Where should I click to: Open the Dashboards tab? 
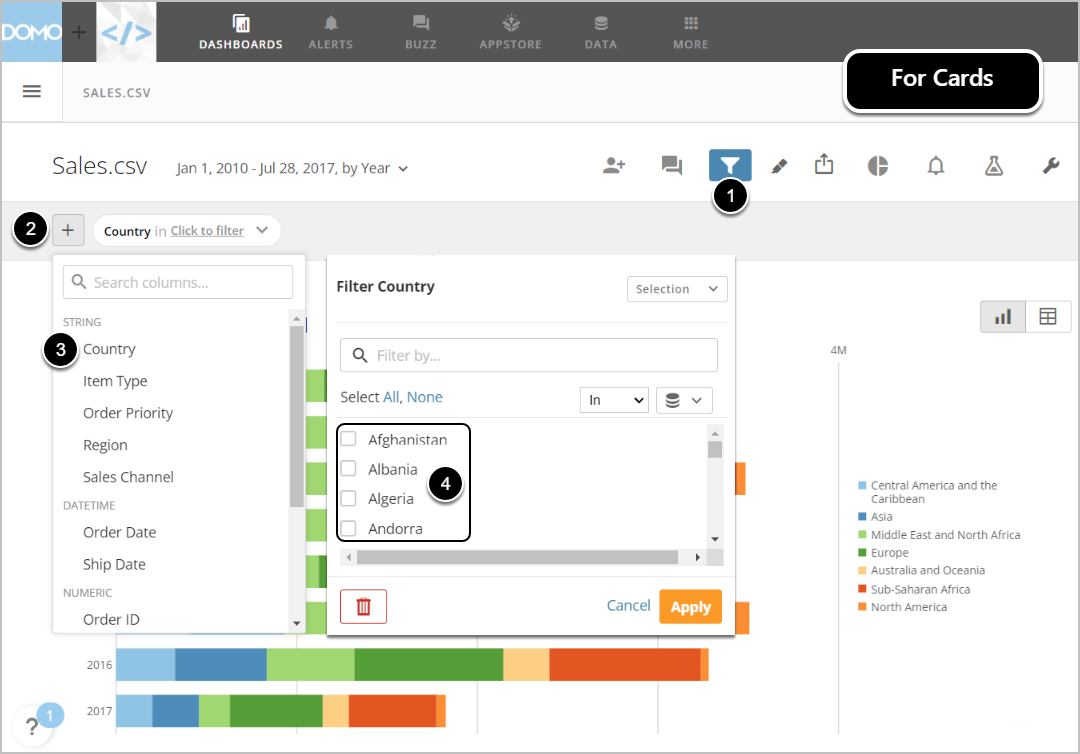point(241,32)
